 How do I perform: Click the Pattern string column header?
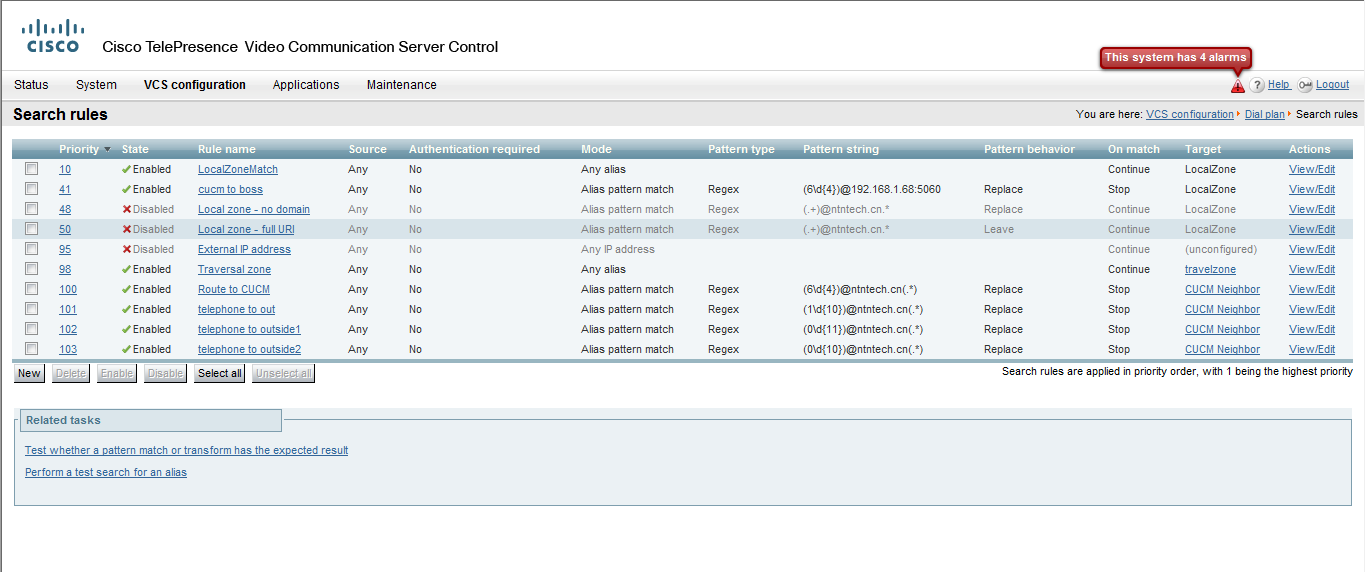841,149
